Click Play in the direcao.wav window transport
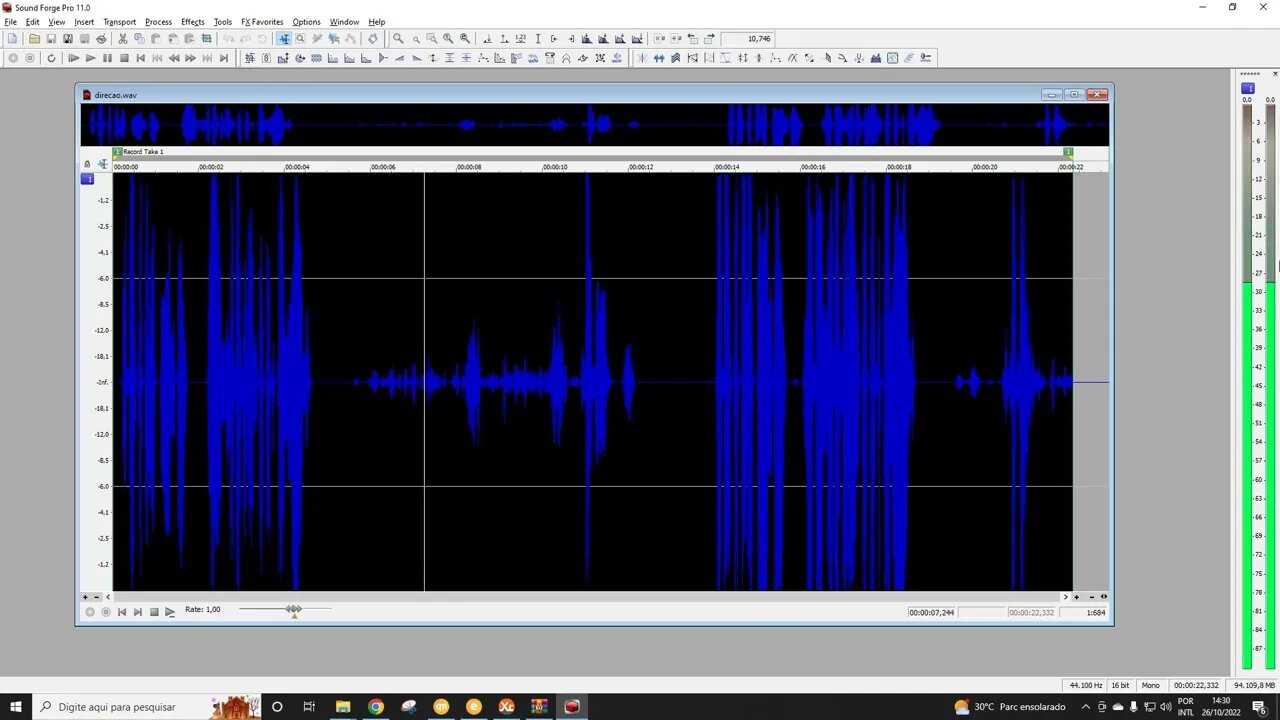The height and width of the screenshot is (720, 1280). (x=170, y=612)
